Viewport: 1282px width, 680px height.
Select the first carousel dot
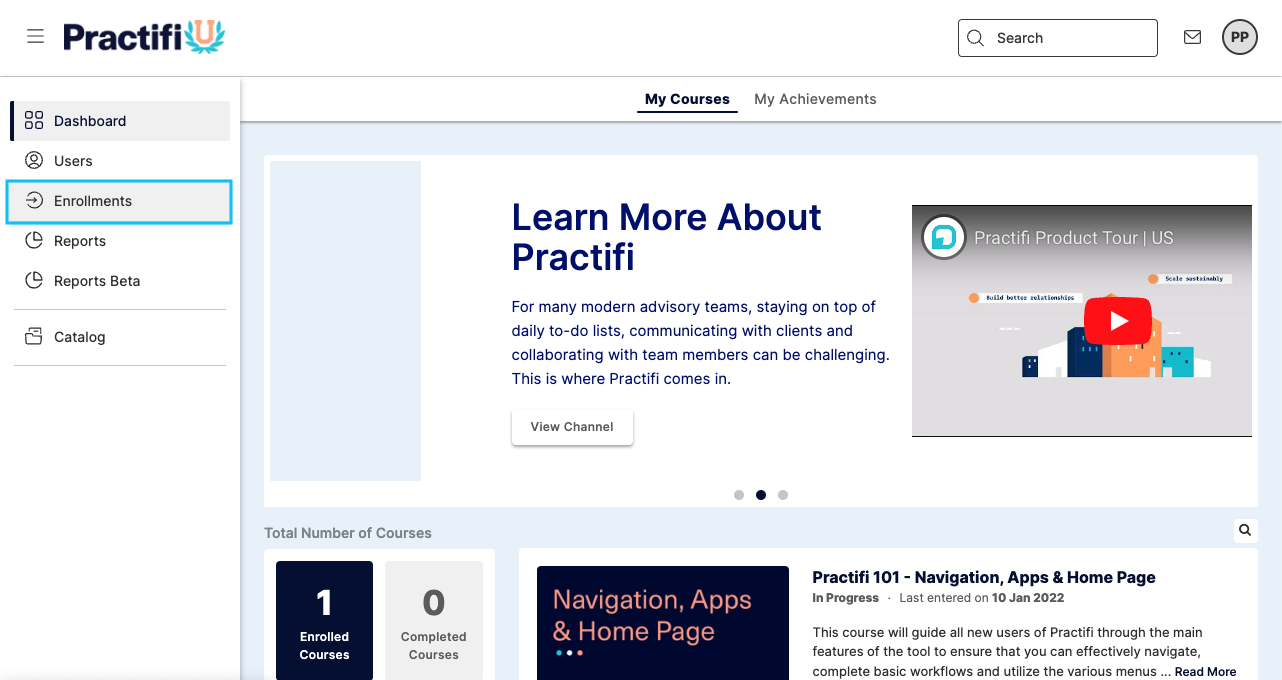point(739,495)
